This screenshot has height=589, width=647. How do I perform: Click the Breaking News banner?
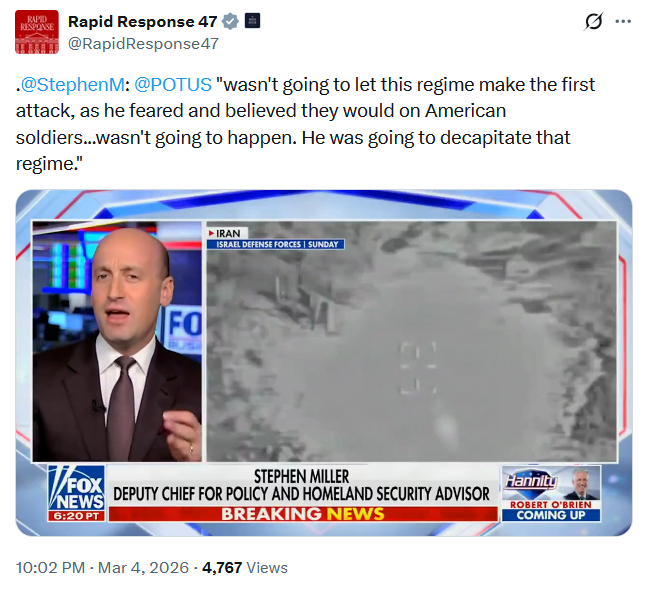pyautogui.click(x=303, y=514)
